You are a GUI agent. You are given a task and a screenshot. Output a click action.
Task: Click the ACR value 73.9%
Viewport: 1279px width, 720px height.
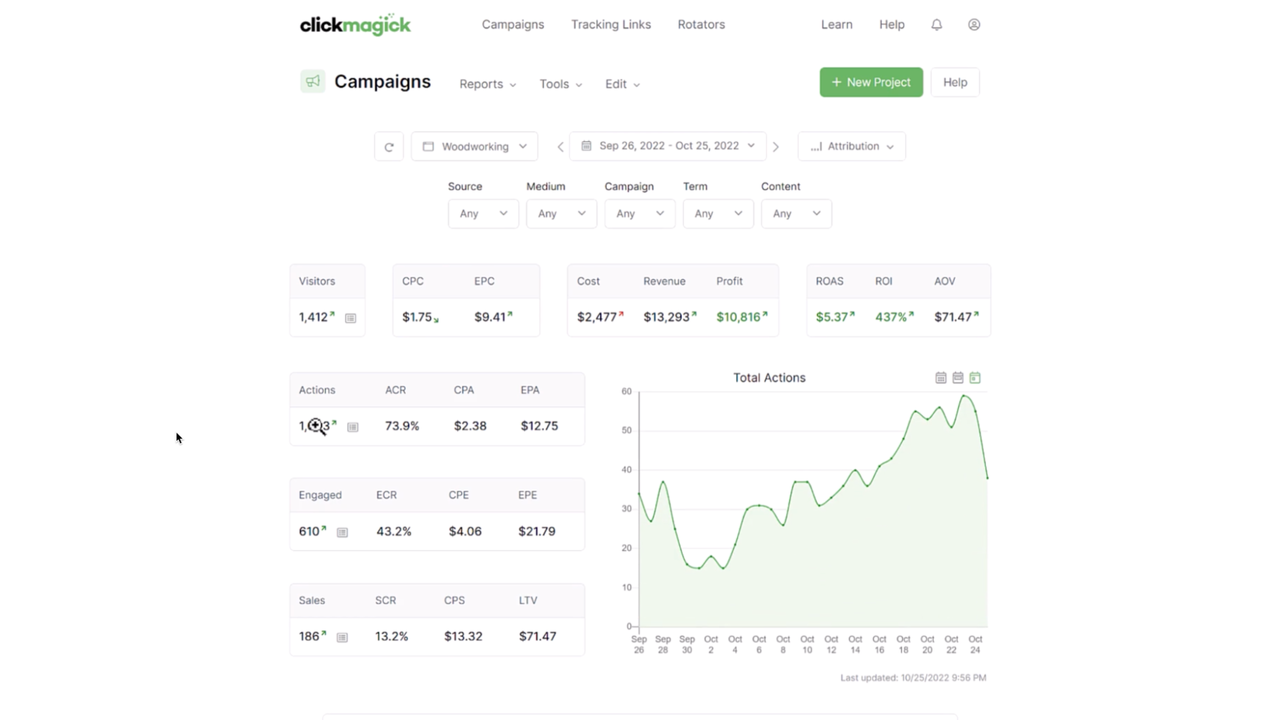point(402,426)
